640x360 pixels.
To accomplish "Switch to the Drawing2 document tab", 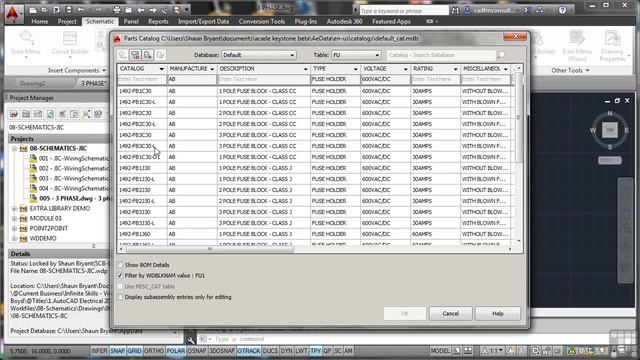I will 32,84.
